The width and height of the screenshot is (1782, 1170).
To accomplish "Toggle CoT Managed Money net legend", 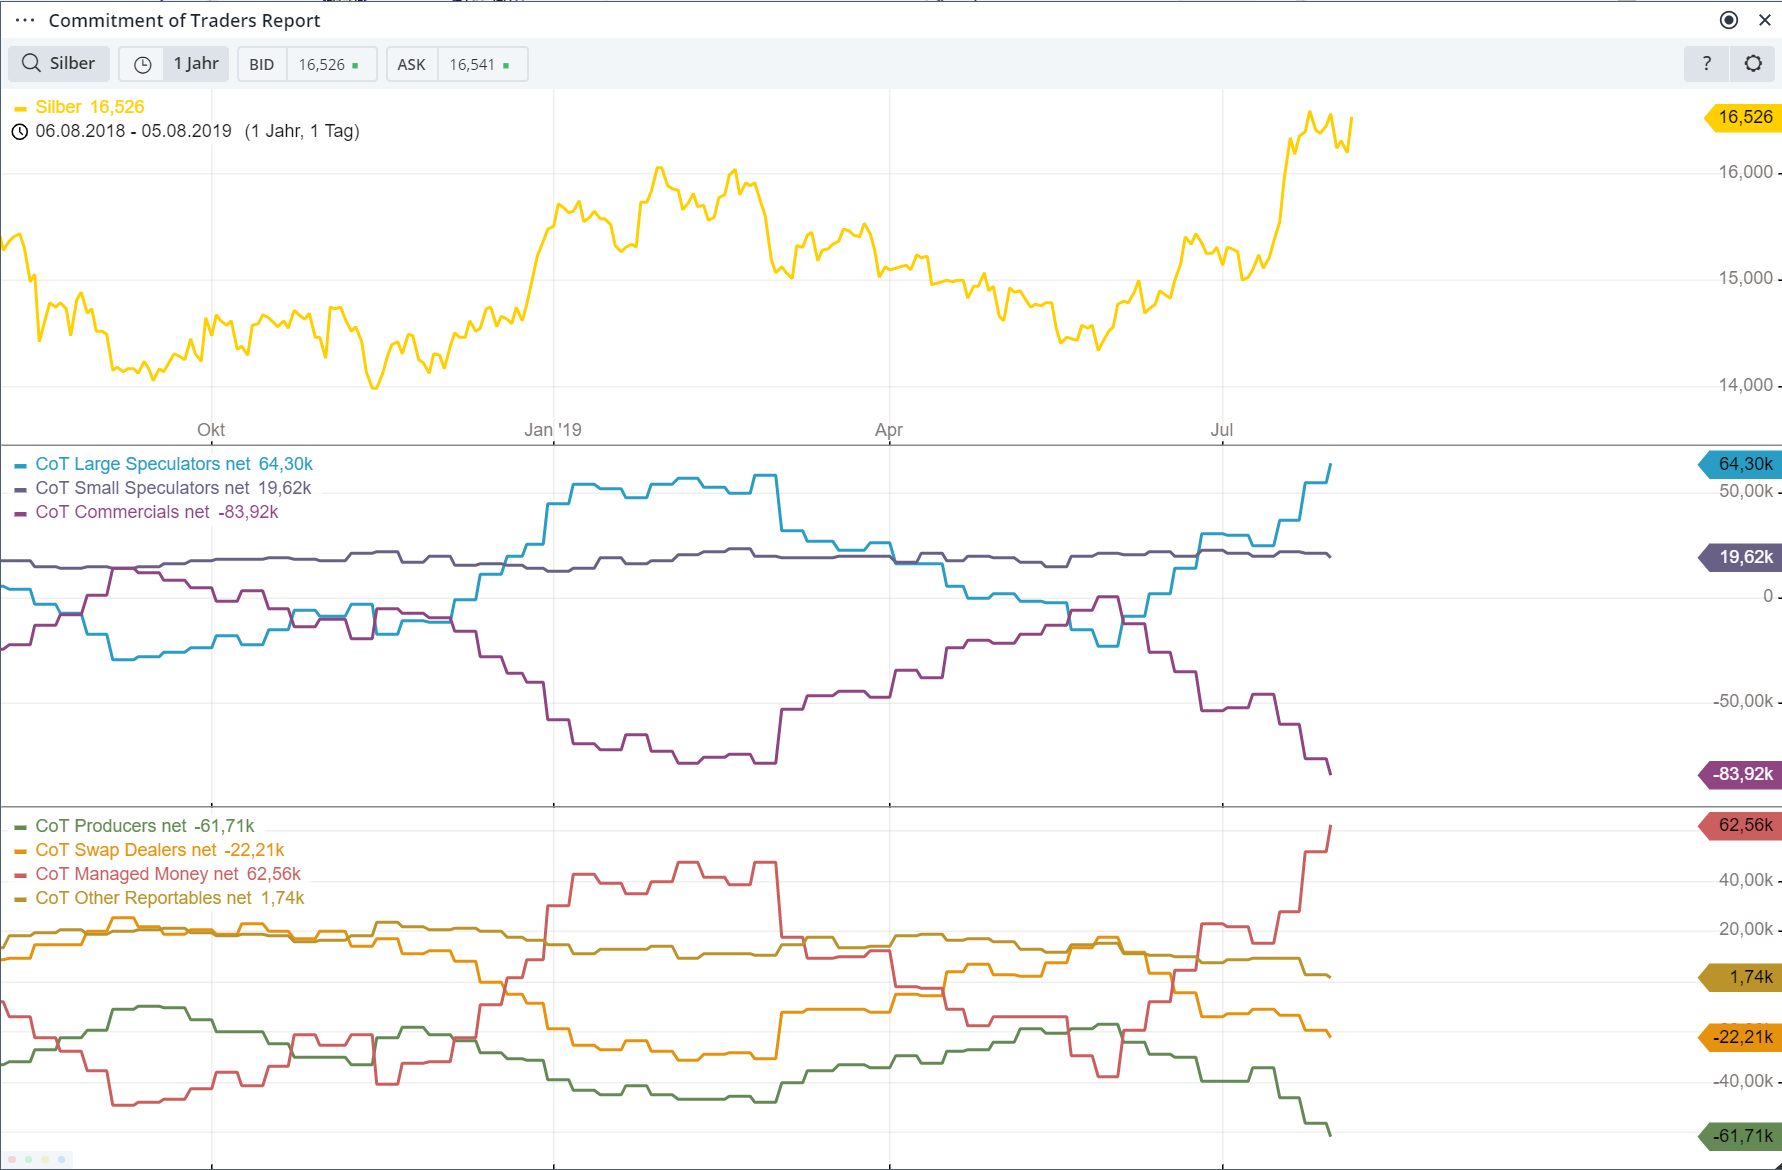I will (157, 874).
